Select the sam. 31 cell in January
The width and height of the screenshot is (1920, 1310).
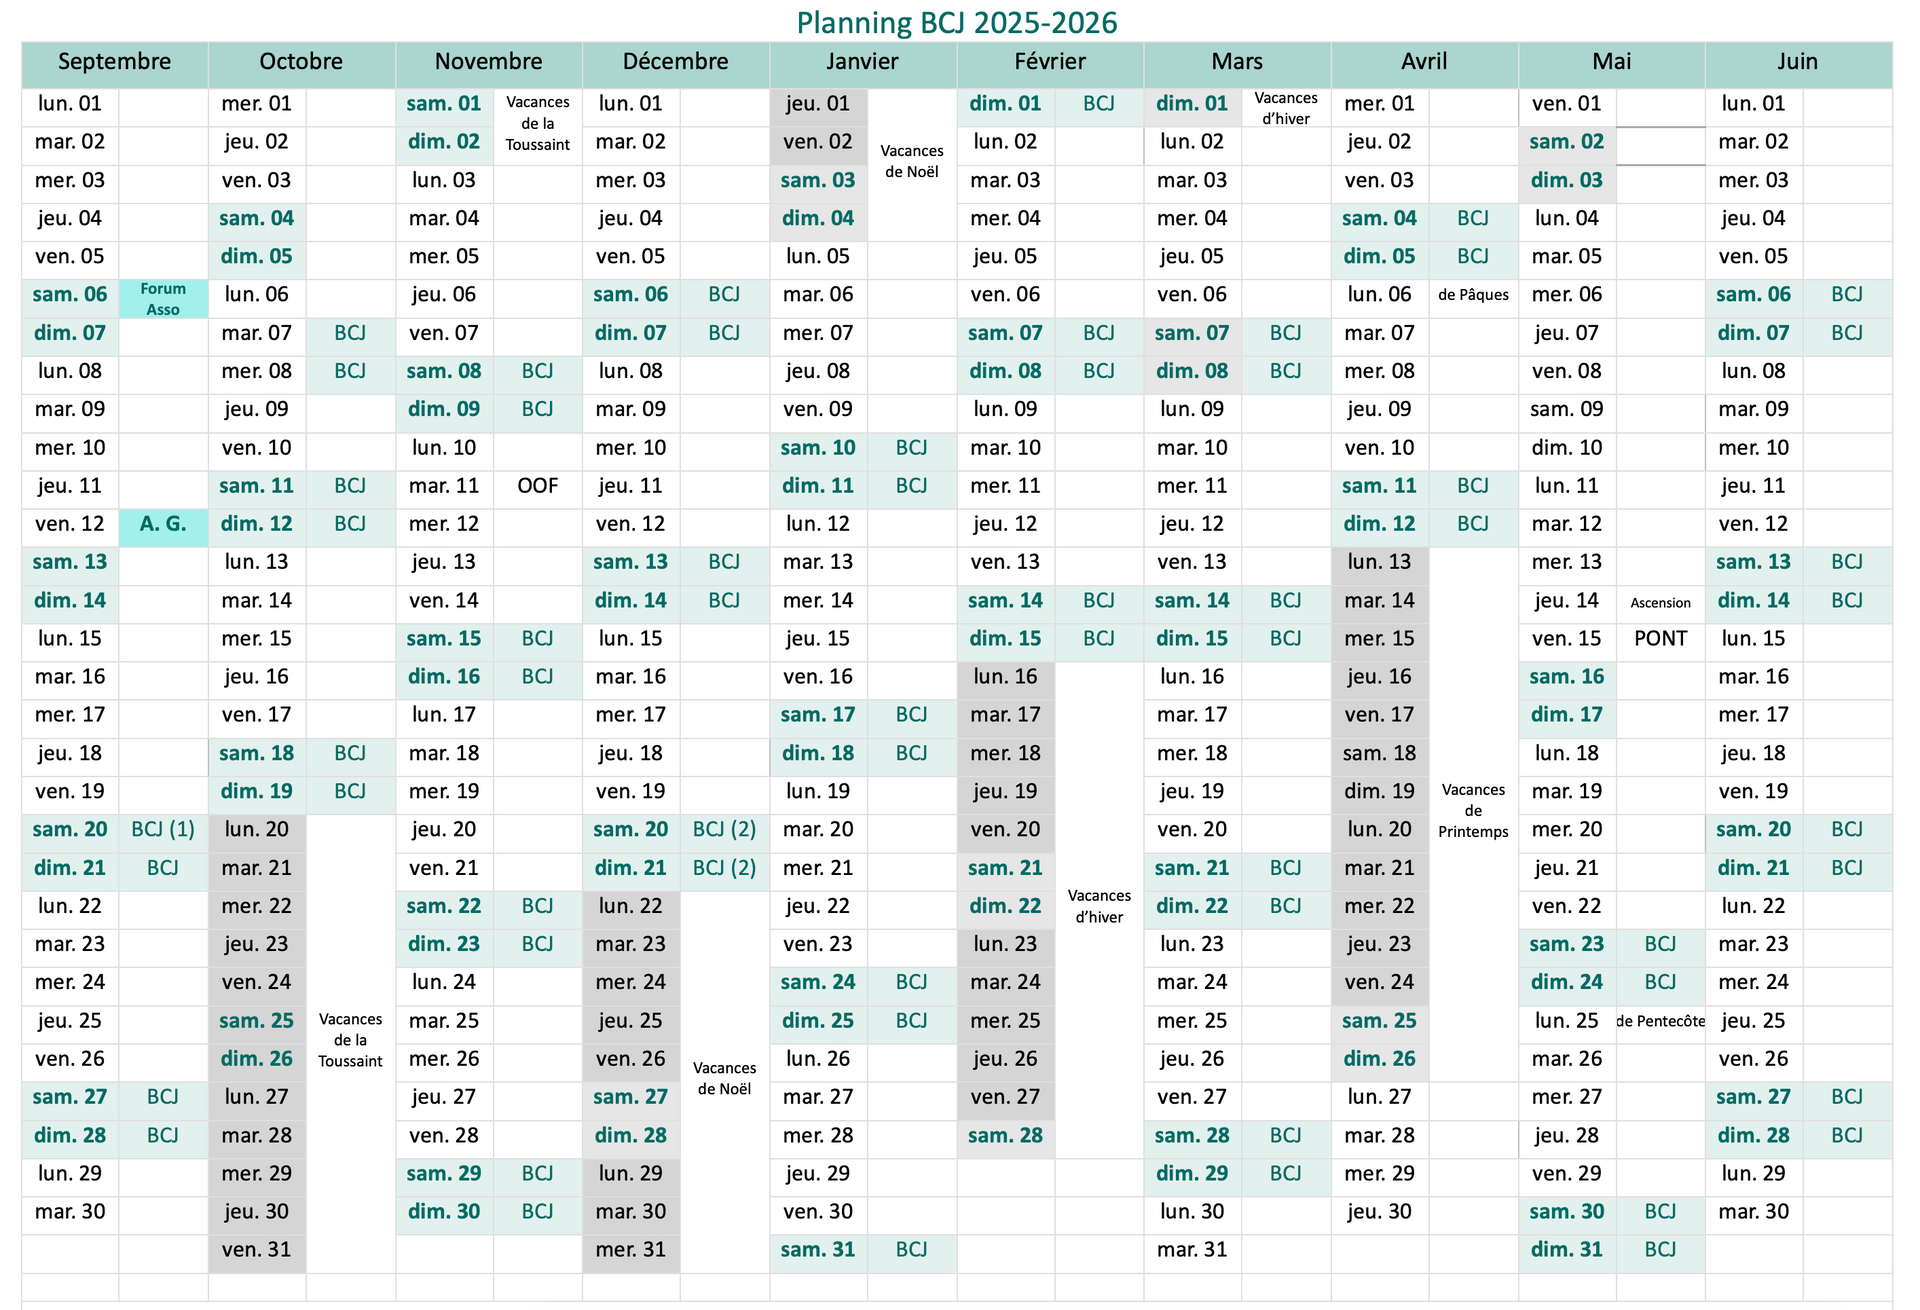(818, 1250)
